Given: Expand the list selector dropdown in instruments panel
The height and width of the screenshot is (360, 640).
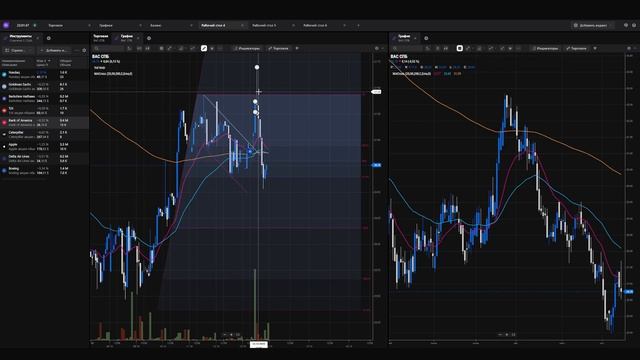Looking at the screenshot, I should pyautogui.click(x=18, y=50).
